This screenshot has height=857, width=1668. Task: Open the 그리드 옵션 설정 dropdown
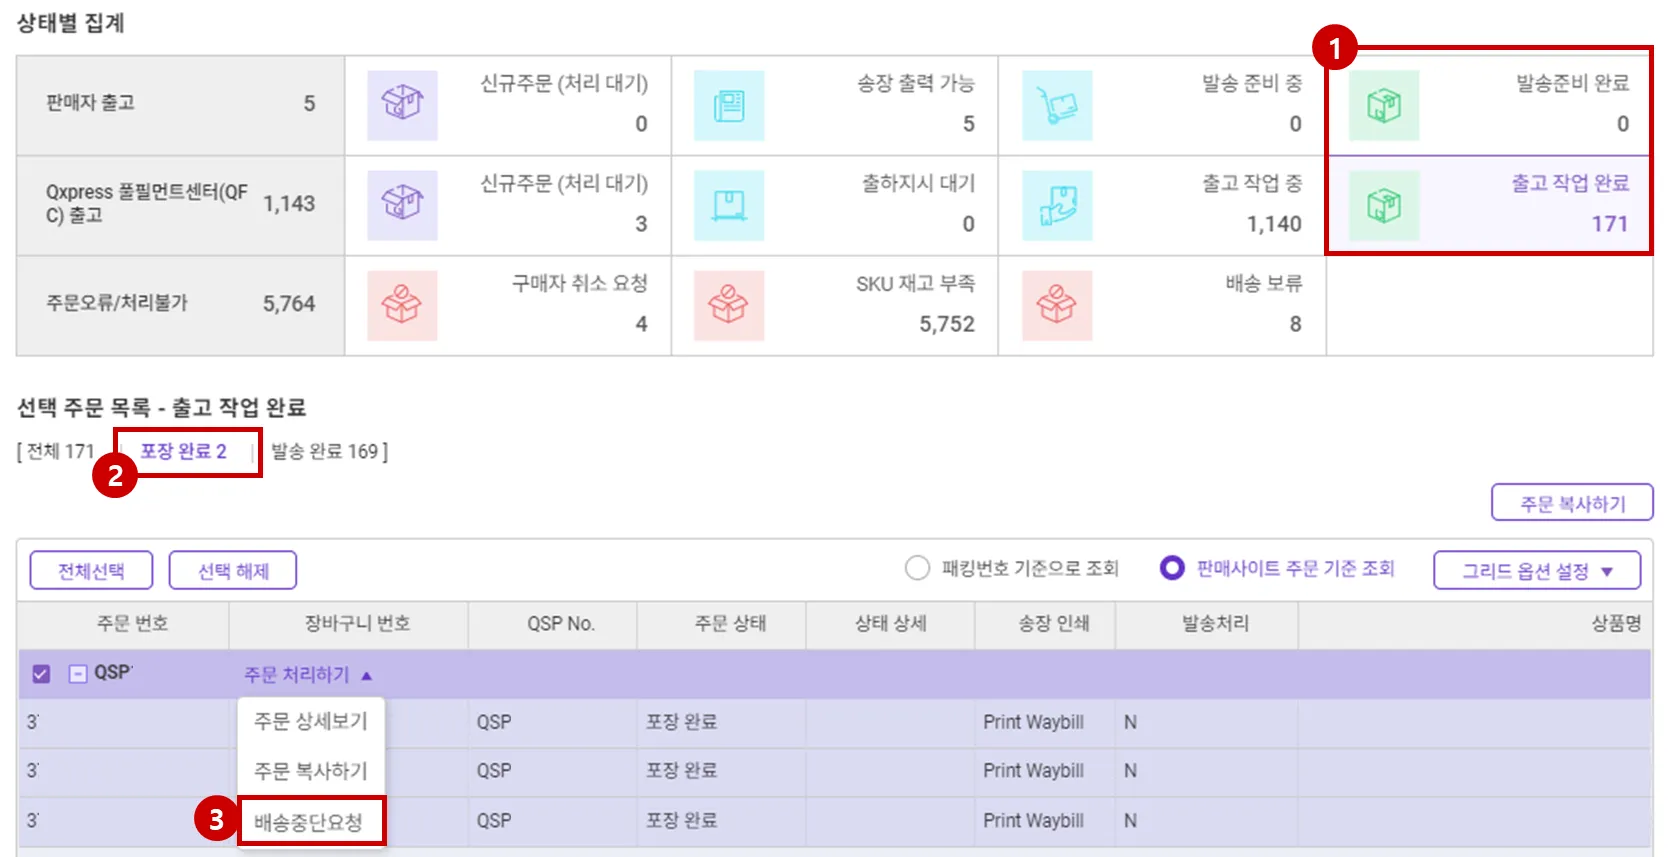(1537, 571)
